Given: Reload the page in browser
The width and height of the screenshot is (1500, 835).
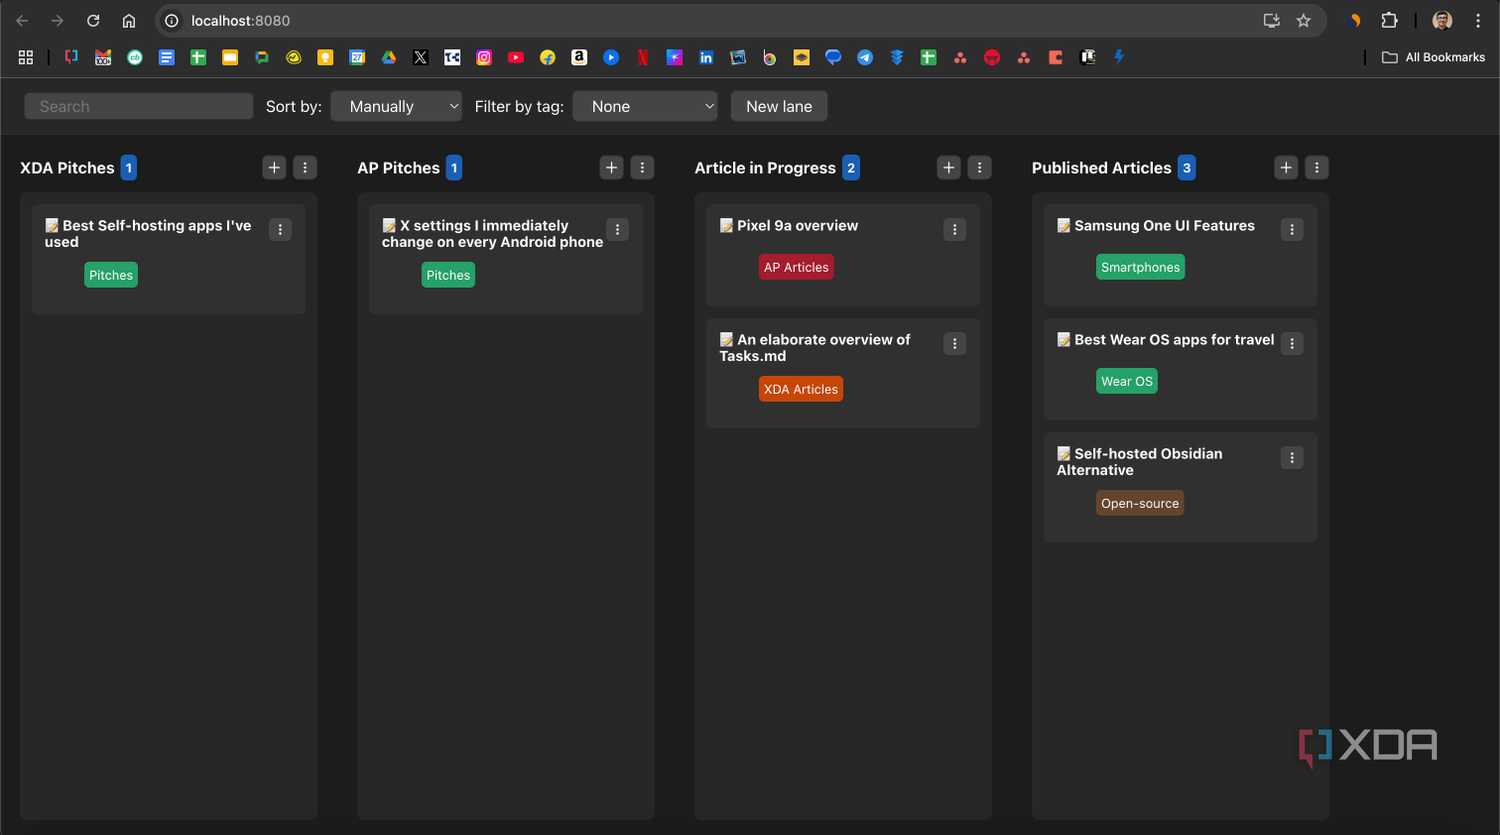Looking at the screenshot, I should tap(93, 21).
